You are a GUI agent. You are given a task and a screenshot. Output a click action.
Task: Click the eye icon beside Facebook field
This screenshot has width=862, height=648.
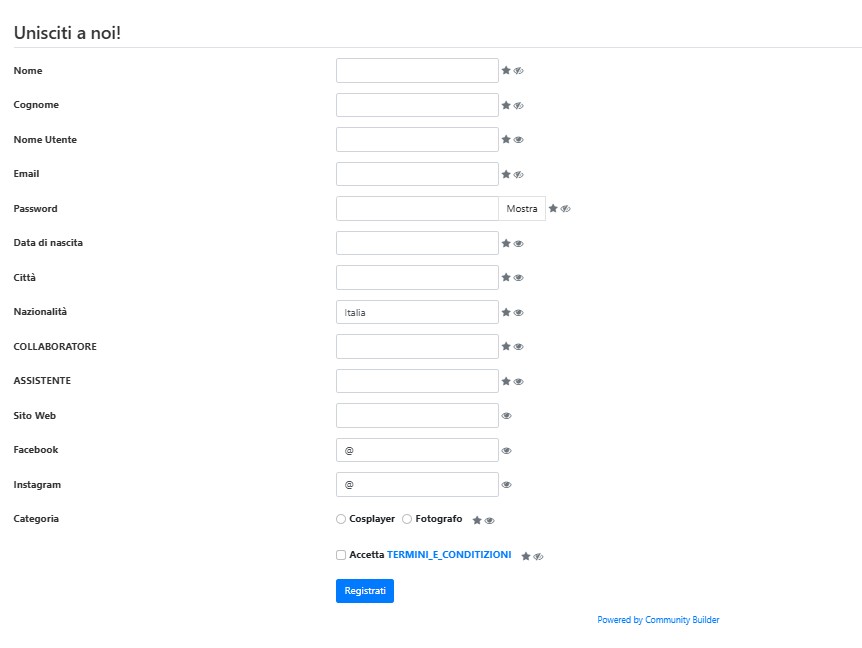(x=506, y=451)
